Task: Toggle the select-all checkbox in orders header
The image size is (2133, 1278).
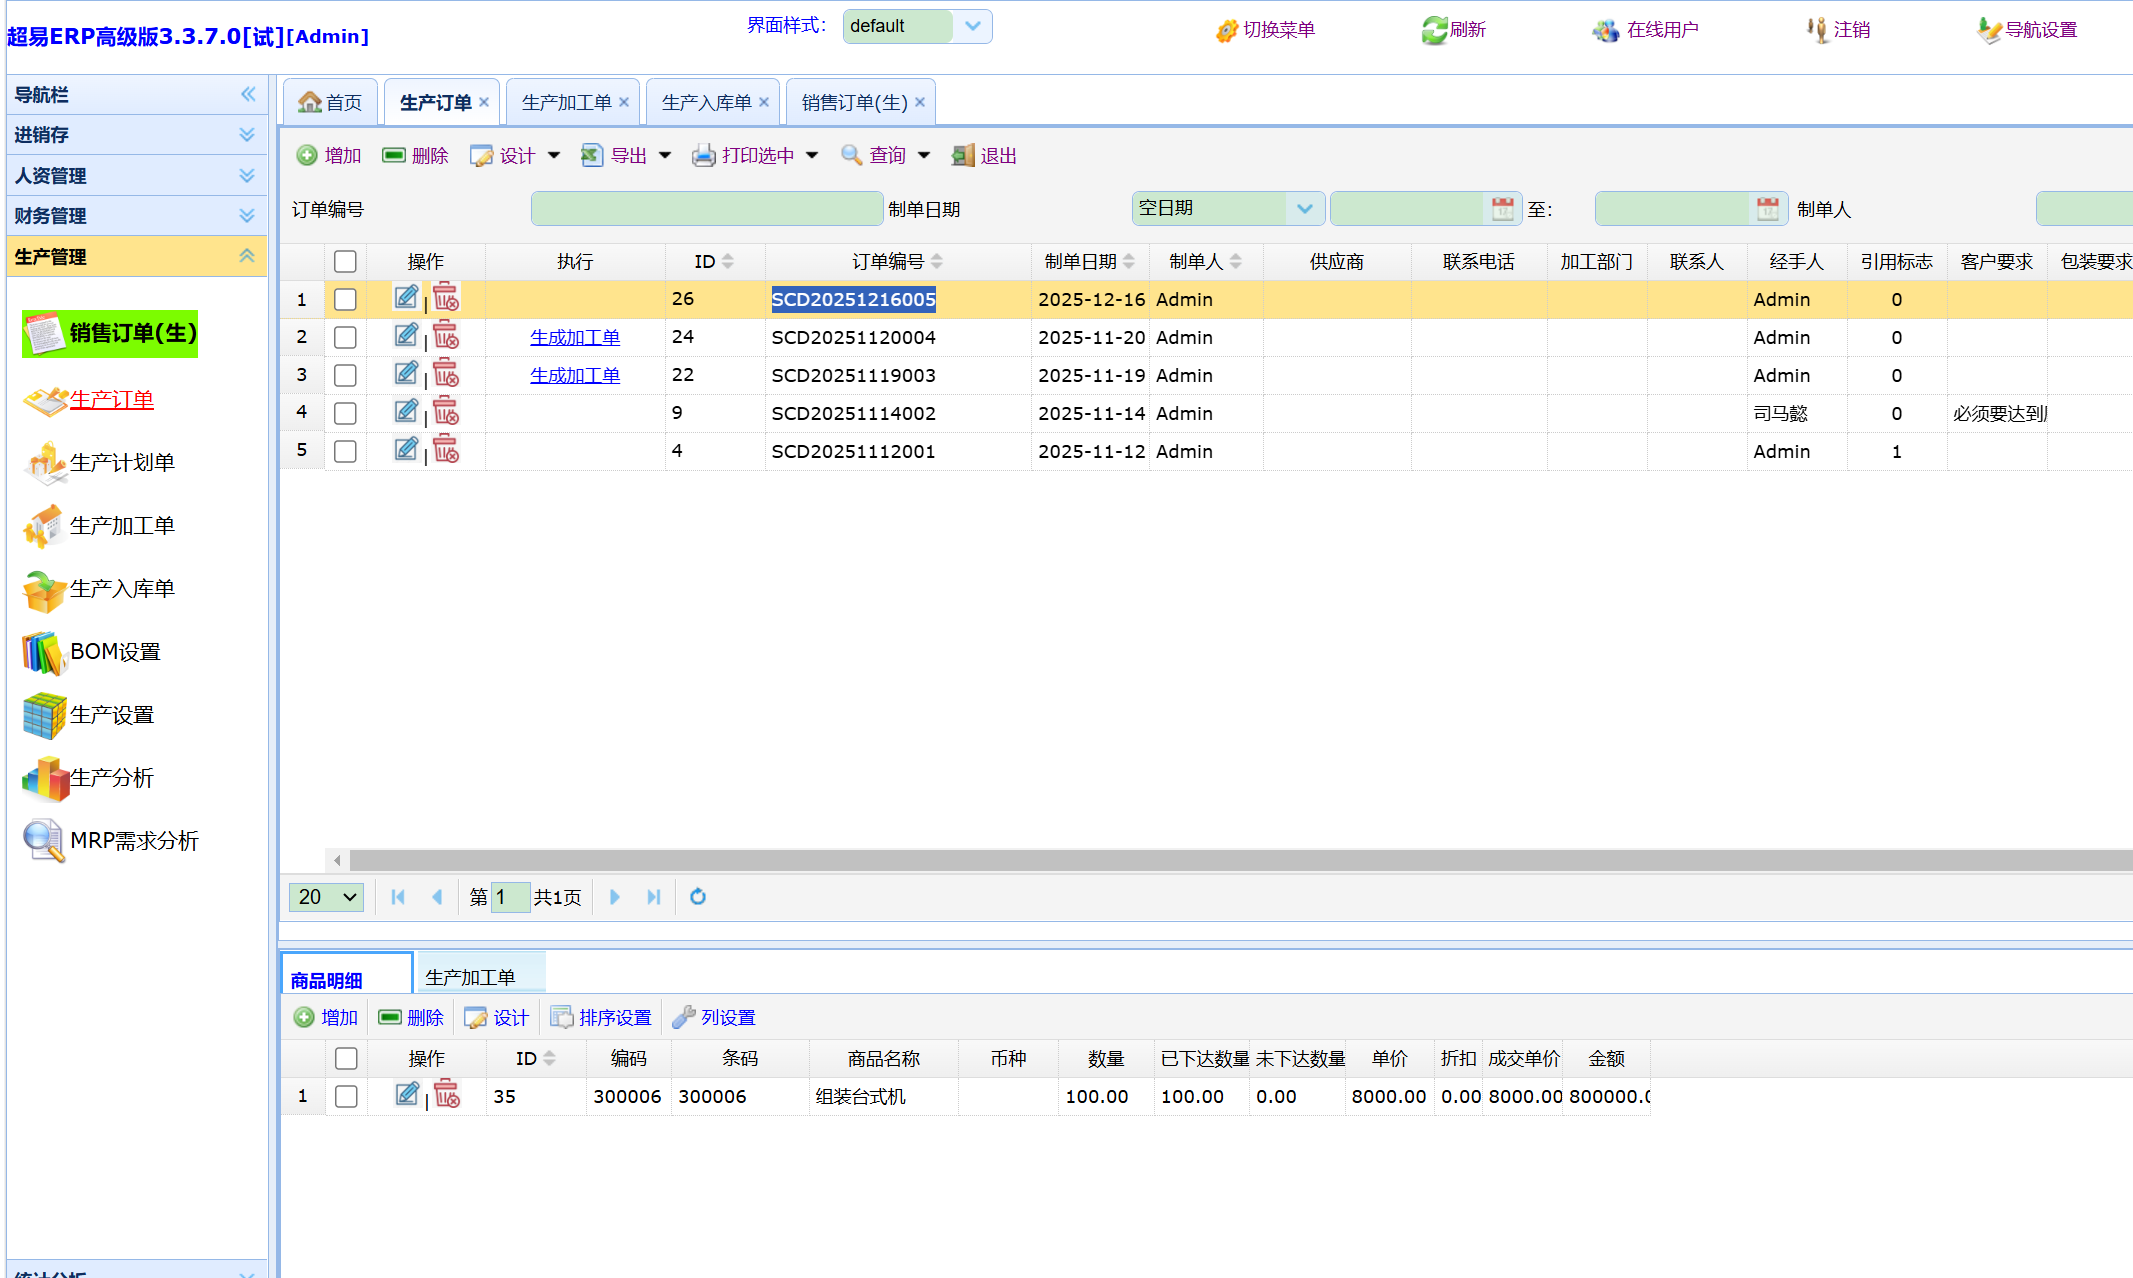Action: (345, 261)
